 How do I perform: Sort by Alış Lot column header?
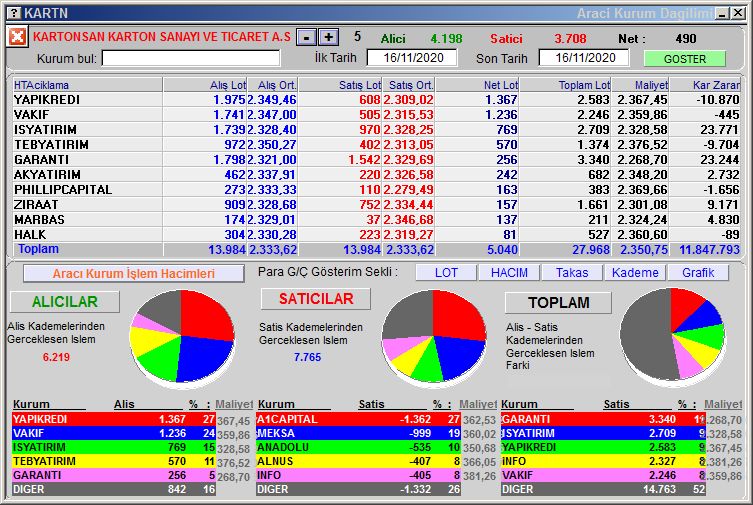(205, 85)
